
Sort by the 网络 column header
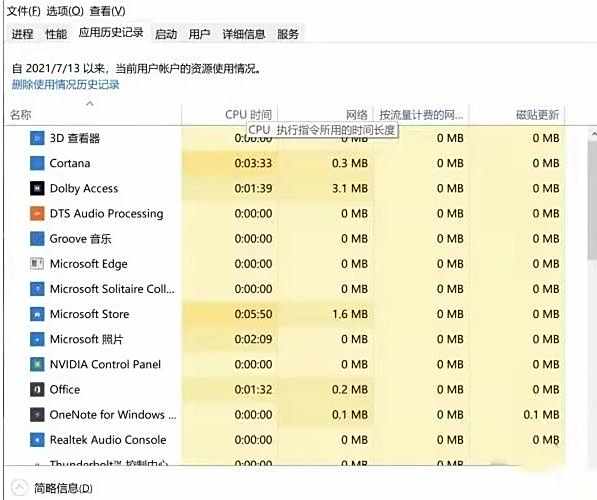[326, 115]
